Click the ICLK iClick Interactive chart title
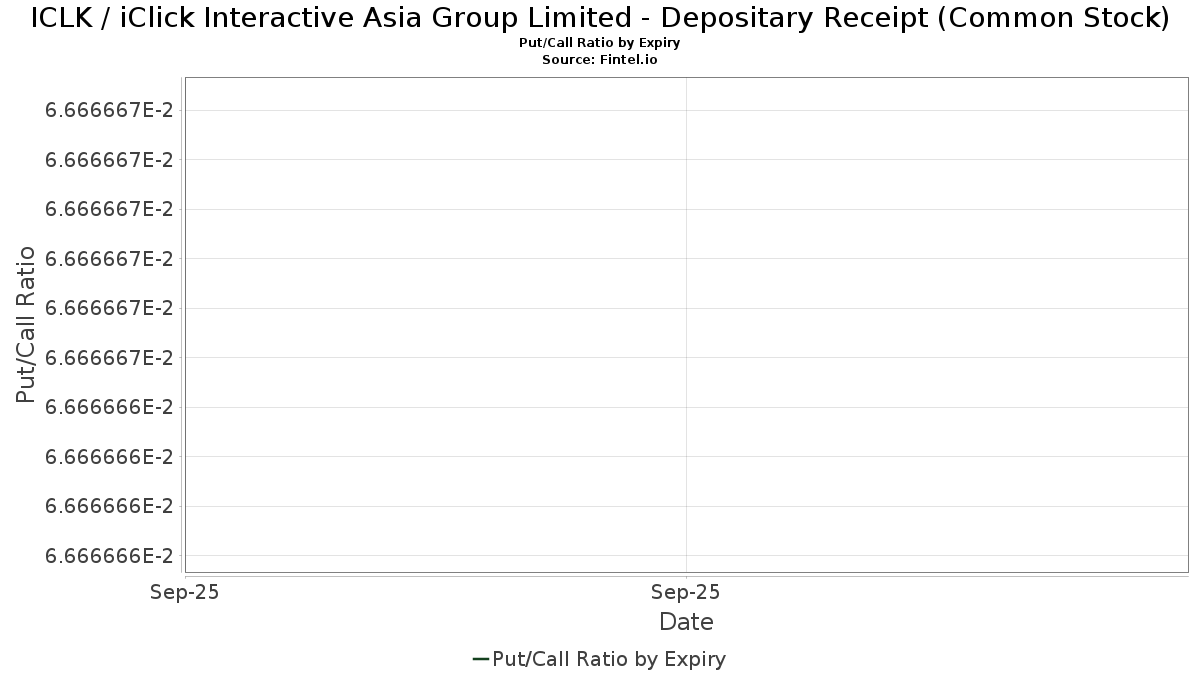Image resolution: width=1200 pixels, height=675 pixels. coord(600,18)
